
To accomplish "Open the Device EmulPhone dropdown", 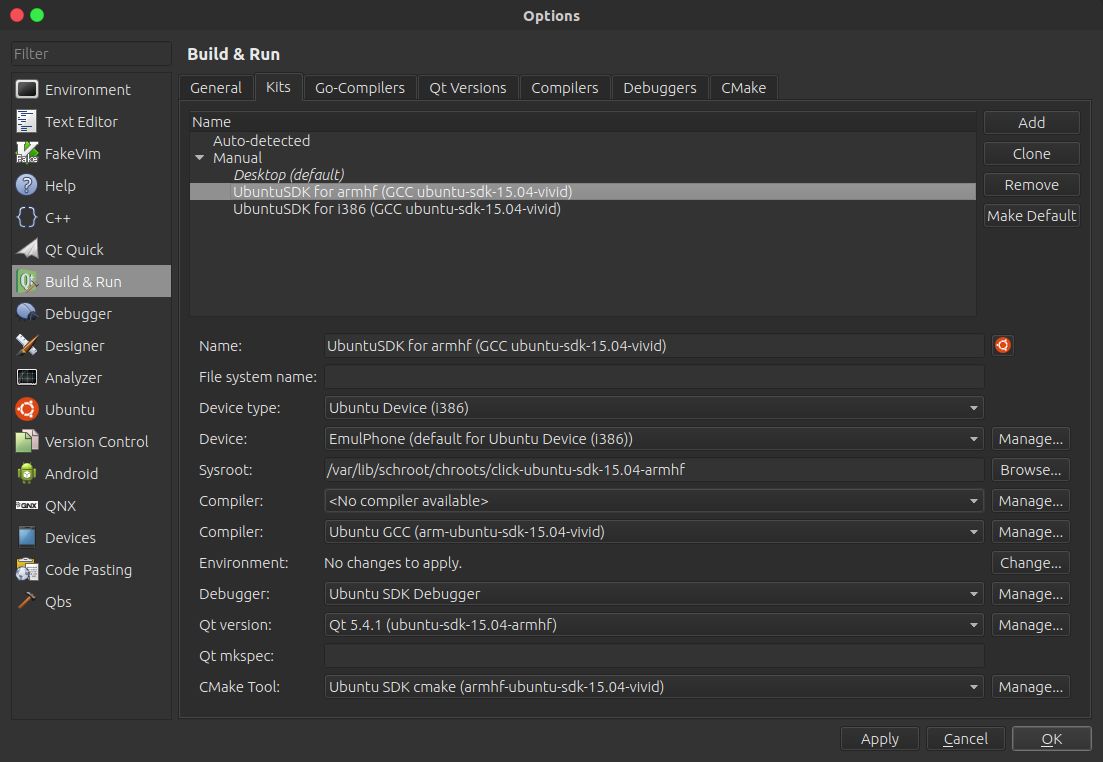I will (x=653, y=439).
